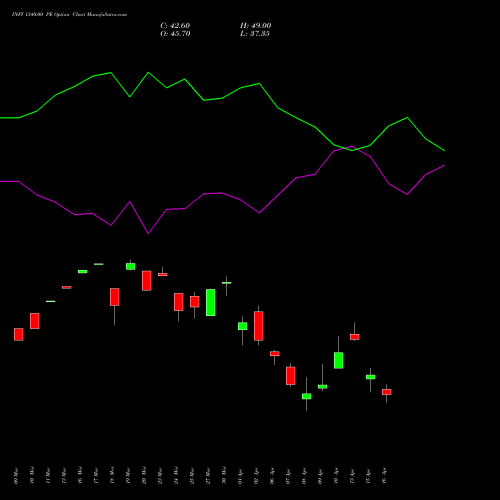Click the red candlestick above 07 Apr
500x500 pixels.
[291, 376]
